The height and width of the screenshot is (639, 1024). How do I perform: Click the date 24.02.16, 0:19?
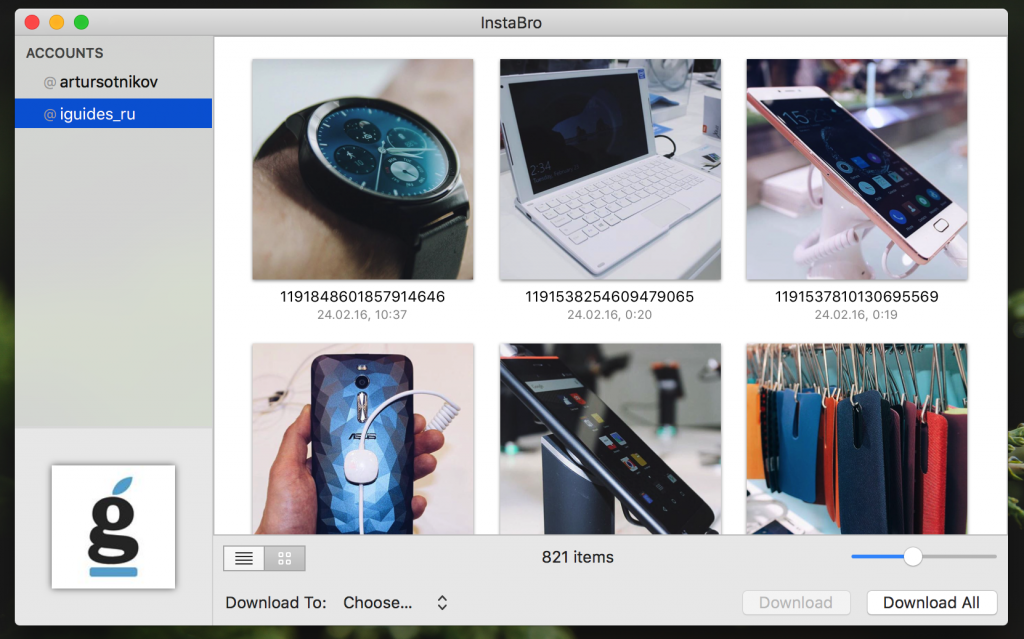[856, 315]
